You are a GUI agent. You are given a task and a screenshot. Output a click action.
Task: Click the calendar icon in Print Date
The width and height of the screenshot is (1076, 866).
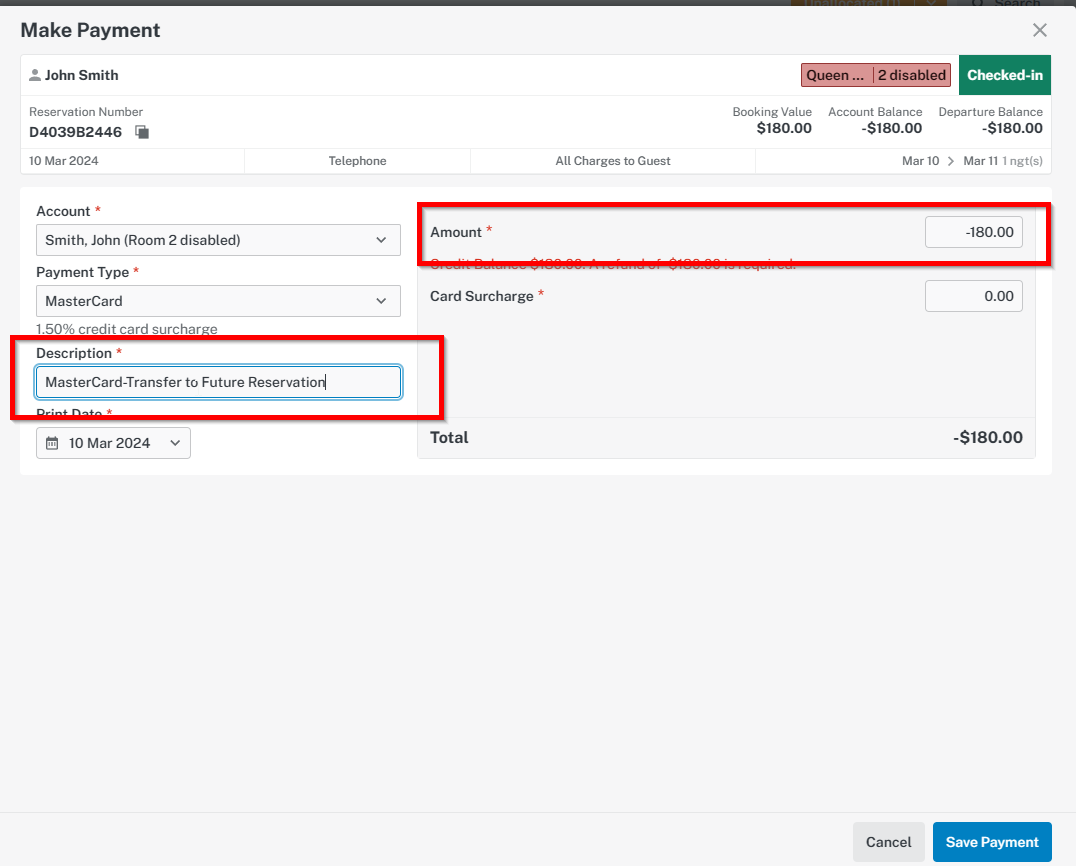click(x=52, y=443)
